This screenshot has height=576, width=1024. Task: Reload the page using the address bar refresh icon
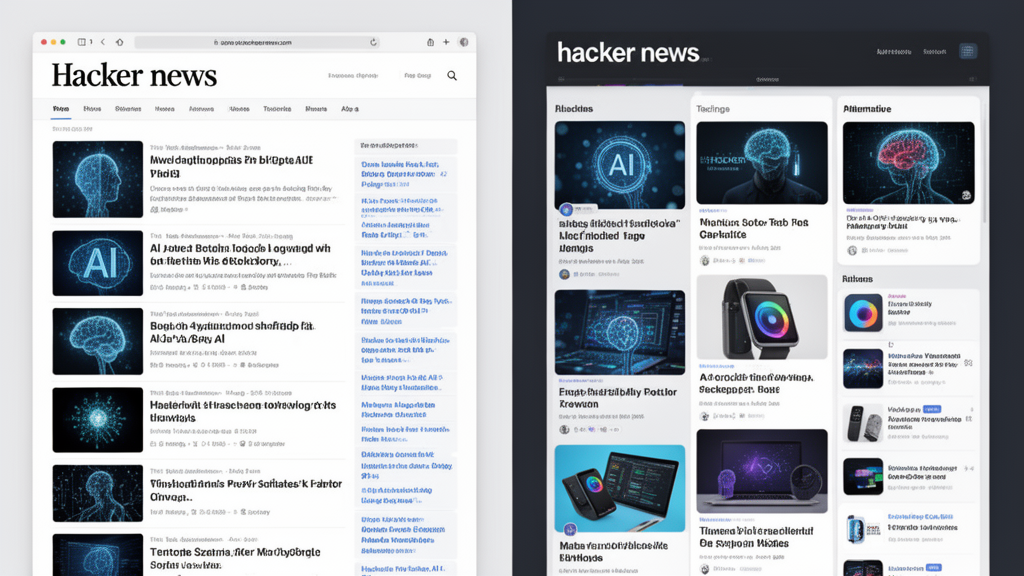pyautogui.click(x=374, y=42)
